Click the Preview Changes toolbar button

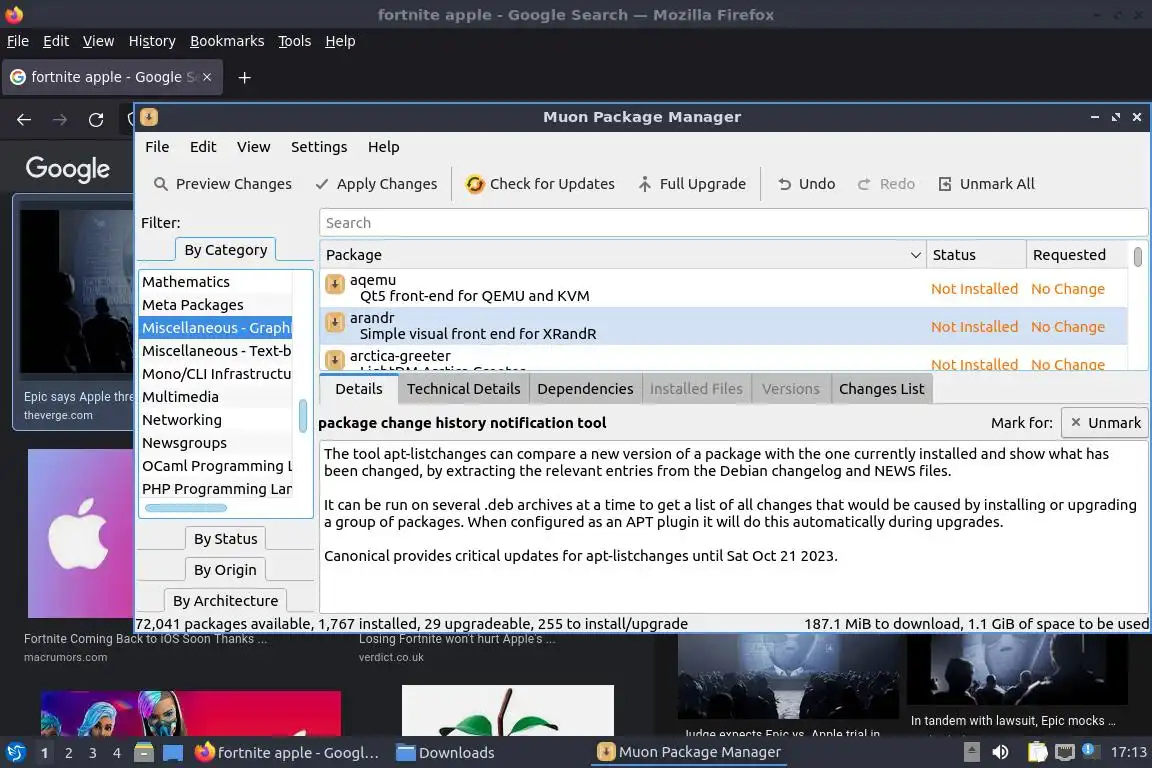pos(223,184)
